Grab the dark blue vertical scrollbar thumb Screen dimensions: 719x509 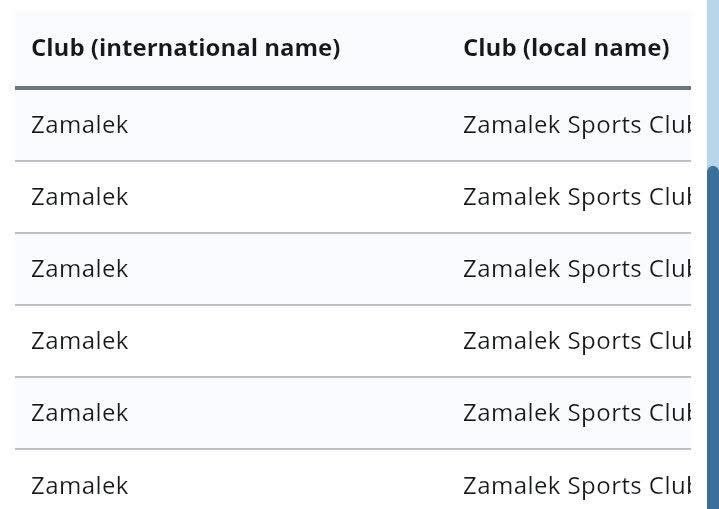[713, 340]
